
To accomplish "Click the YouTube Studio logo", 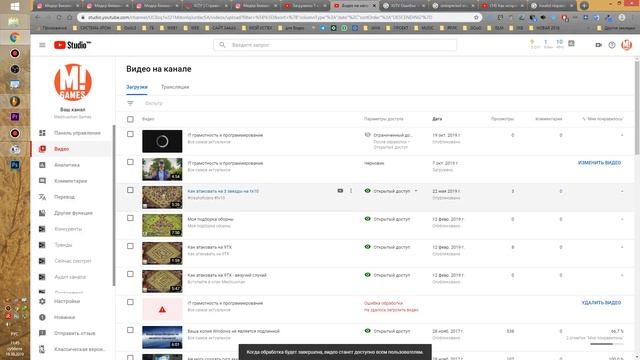I will pos(72,45).
